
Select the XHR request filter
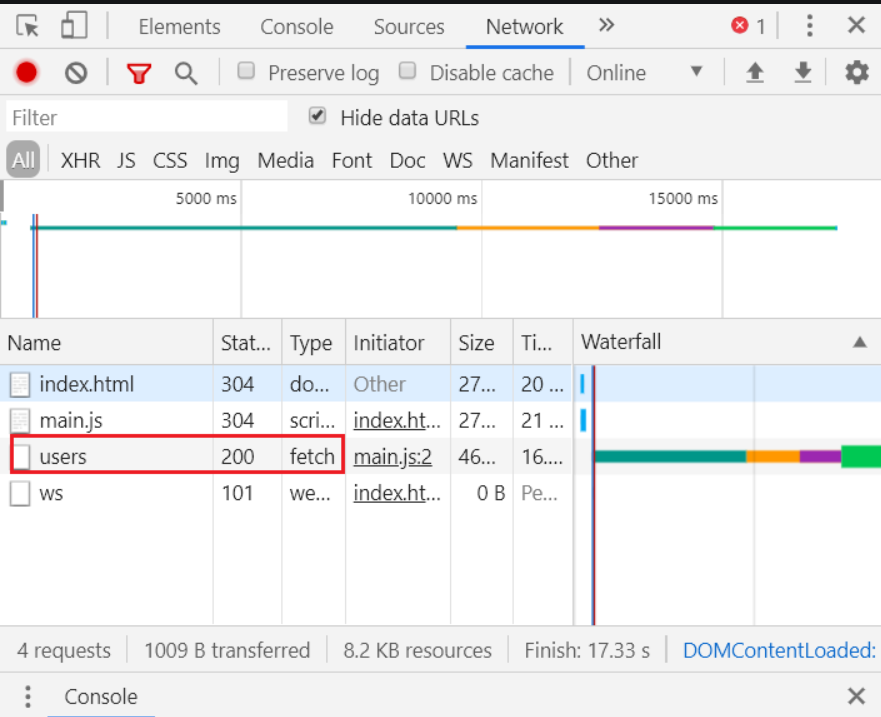80,160
